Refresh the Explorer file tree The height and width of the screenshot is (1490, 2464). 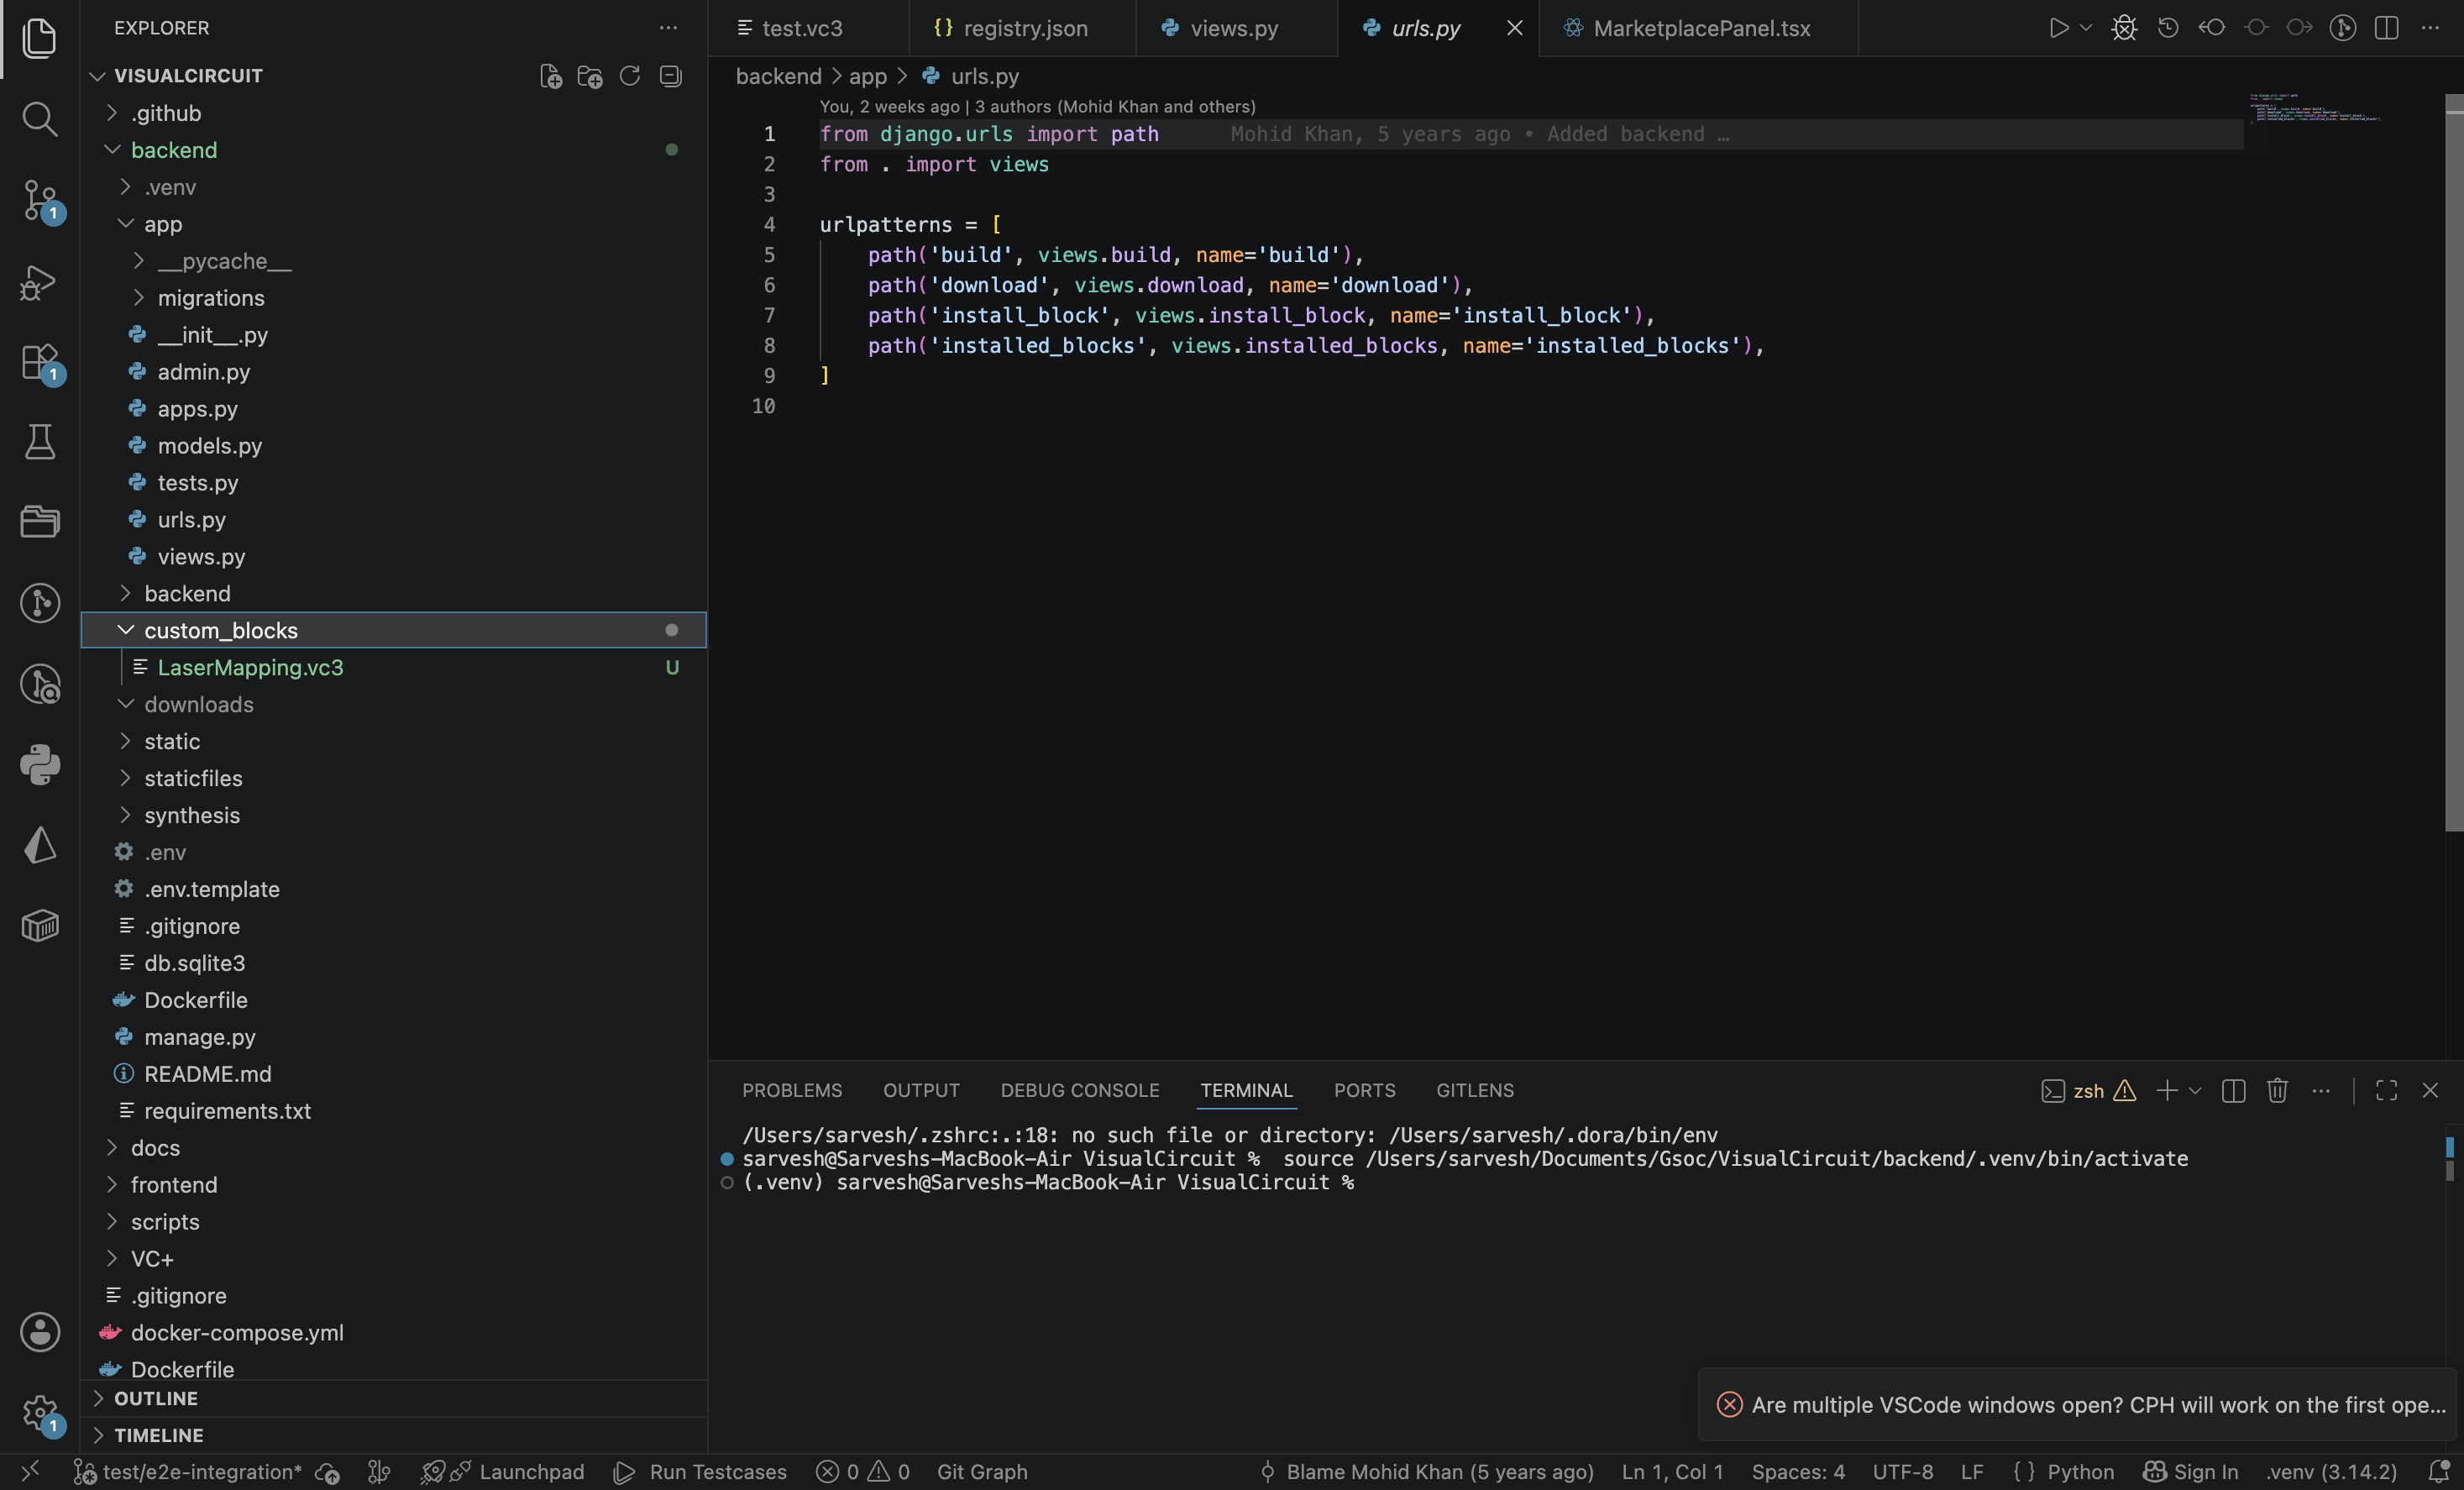[x=629, y=76]
